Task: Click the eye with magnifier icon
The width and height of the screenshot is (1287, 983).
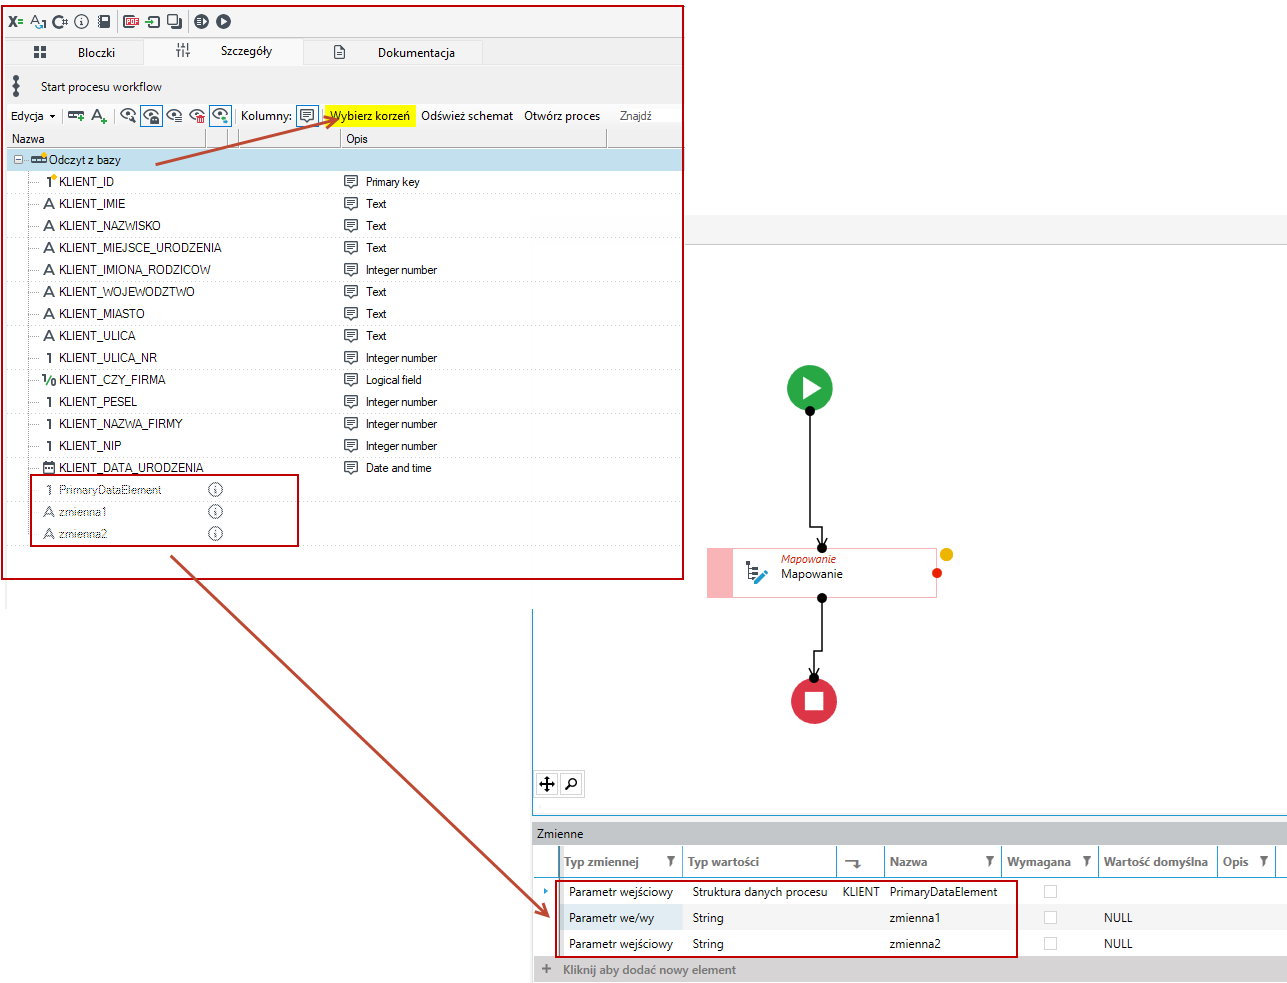Action: [x=128, y=116]
